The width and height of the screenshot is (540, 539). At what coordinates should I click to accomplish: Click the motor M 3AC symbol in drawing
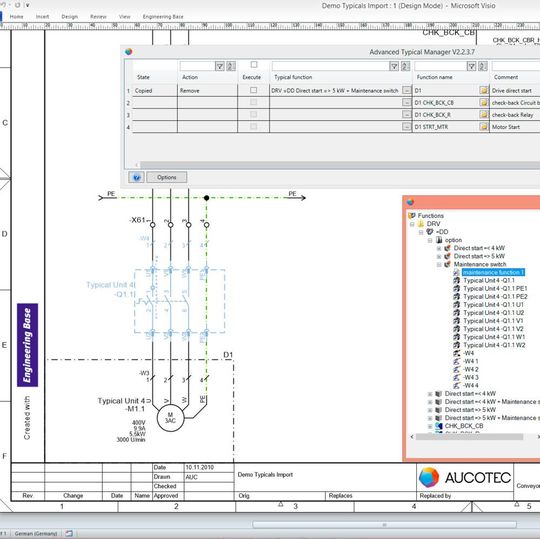(x=170, y=418)
